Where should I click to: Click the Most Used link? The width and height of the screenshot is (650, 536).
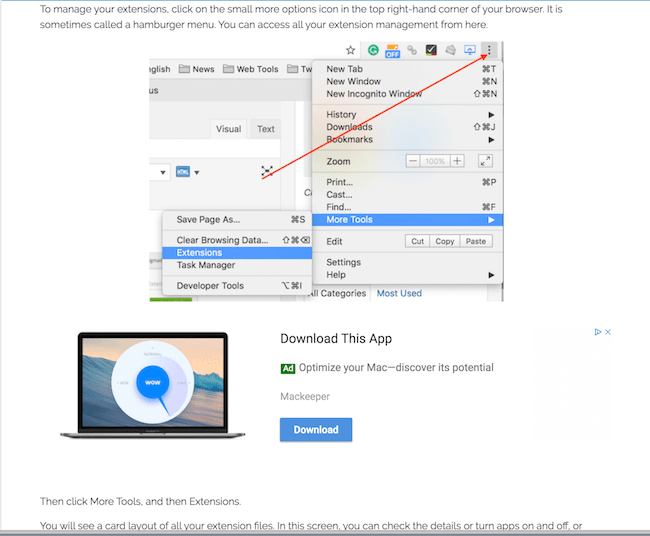click(399, 293)
